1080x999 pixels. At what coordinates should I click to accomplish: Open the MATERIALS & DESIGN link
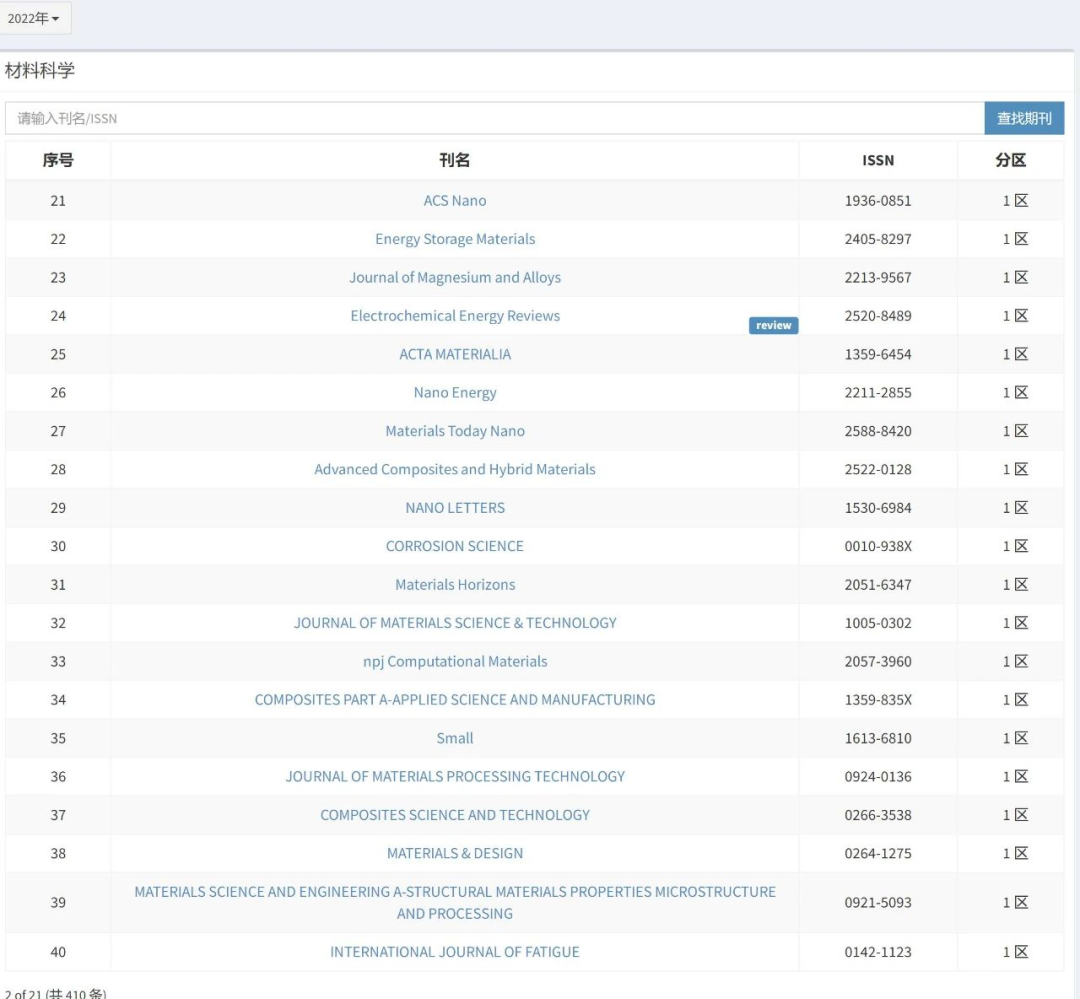tap(454, 853)
